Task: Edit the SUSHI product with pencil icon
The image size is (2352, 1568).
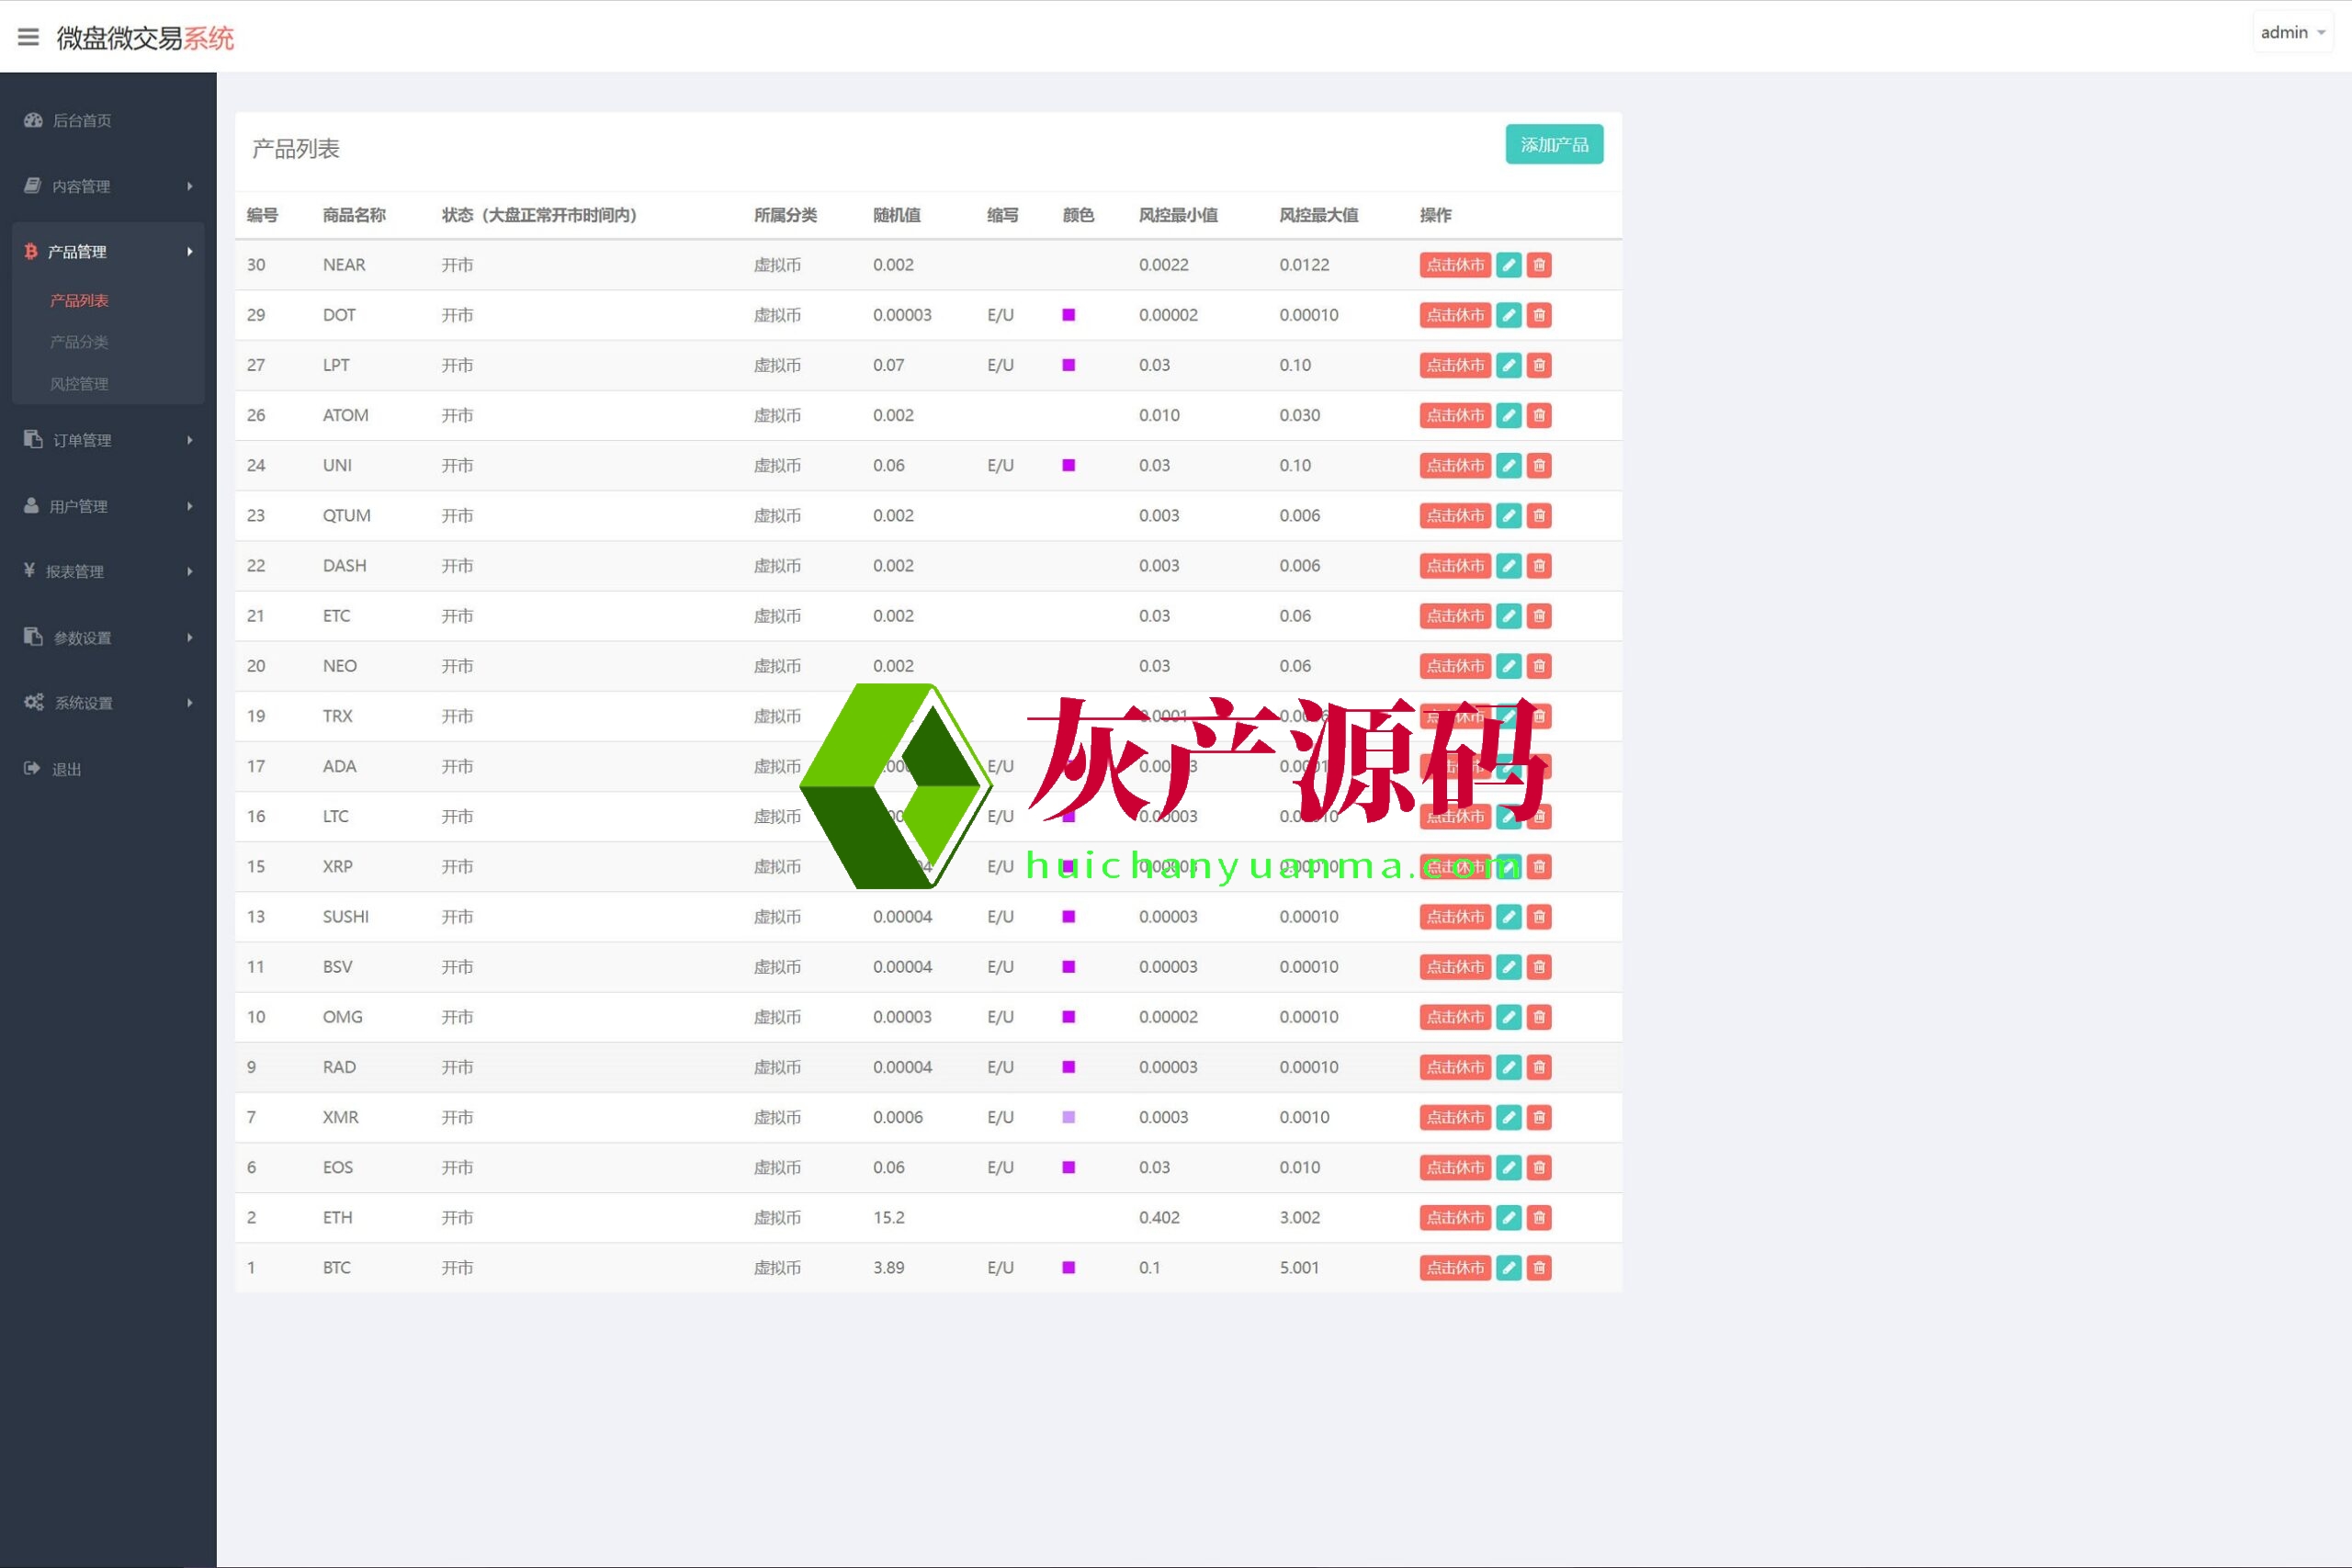Action: [x=1508, y=917]
